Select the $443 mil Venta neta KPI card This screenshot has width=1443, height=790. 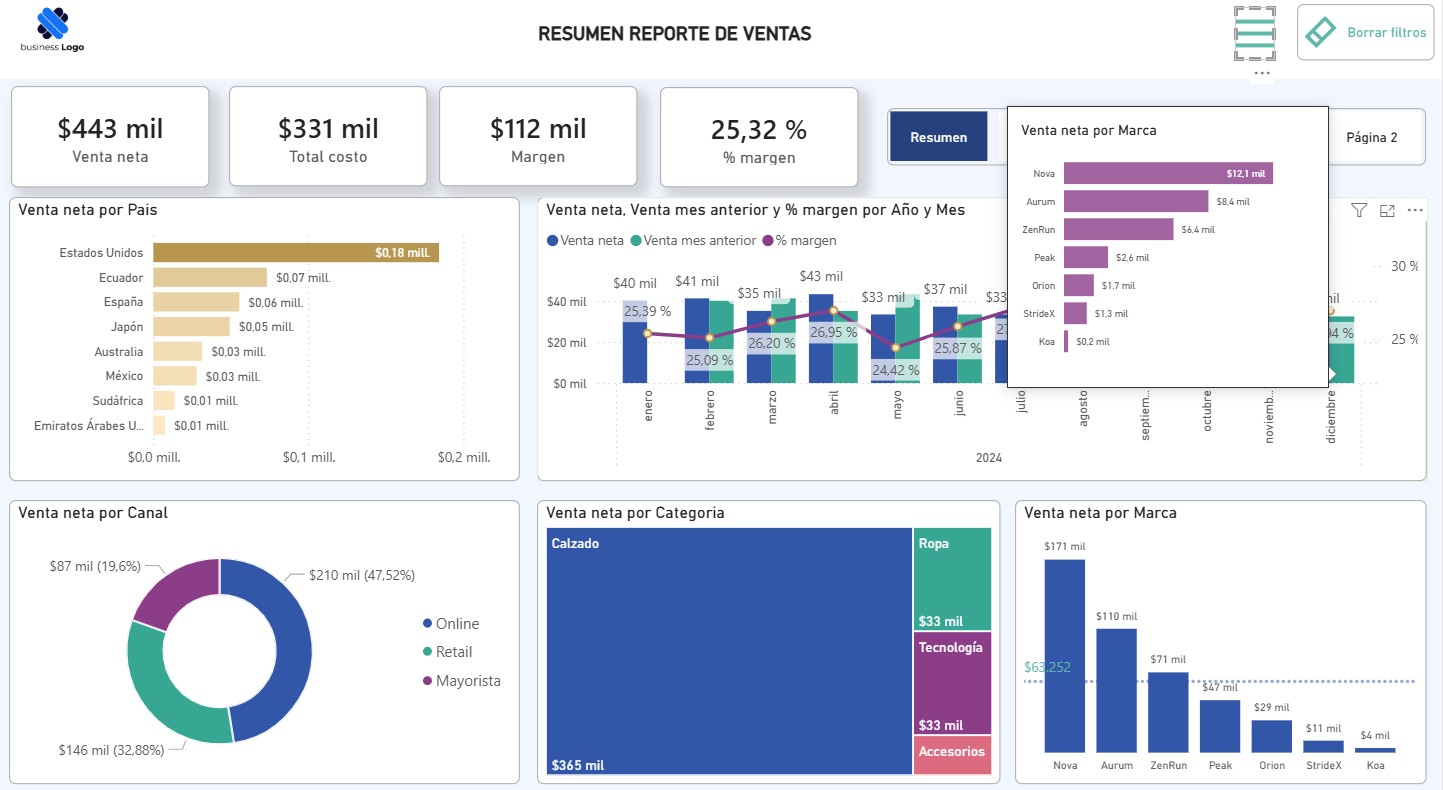[x=110, y=136]
